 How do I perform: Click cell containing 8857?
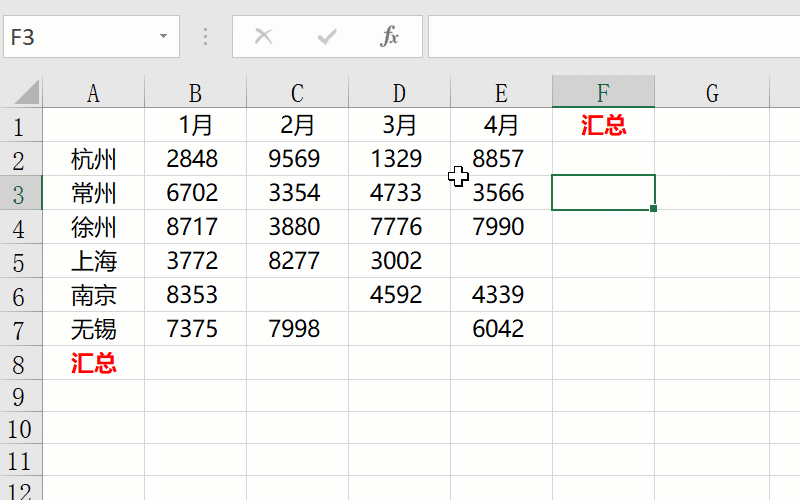502,159
